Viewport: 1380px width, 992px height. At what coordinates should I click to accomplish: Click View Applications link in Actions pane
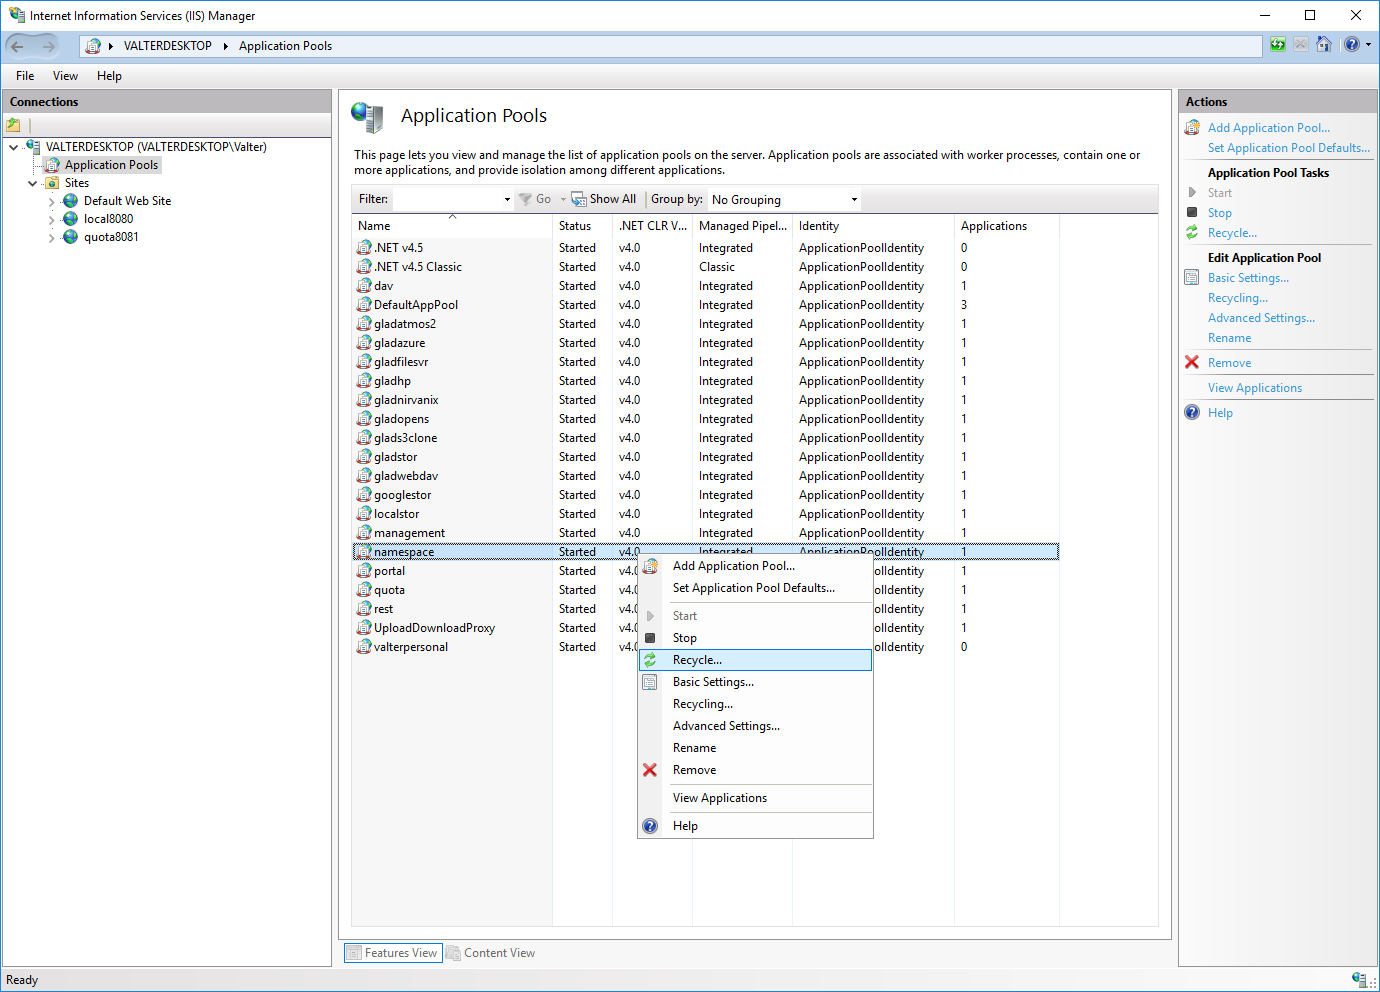coord(1254,388)
